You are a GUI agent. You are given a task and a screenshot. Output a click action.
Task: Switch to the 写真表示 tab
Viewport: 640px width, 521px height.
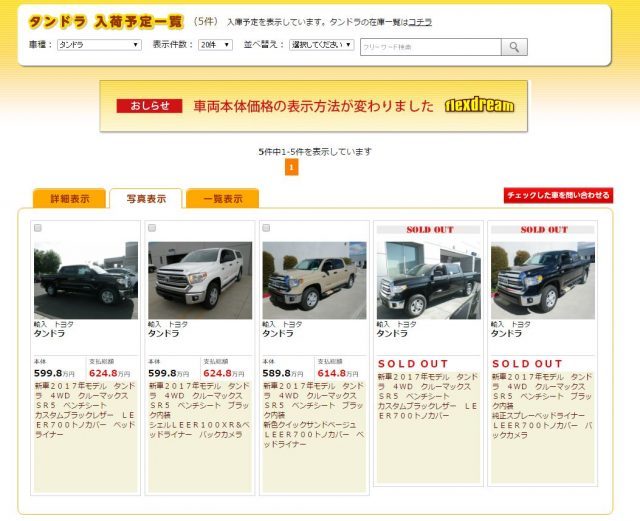click(146, 199)
